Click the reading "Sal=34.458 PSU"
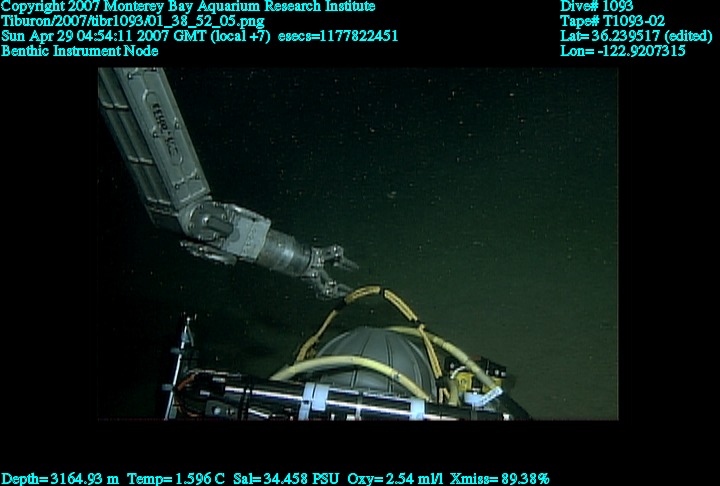 click(286, 479)
